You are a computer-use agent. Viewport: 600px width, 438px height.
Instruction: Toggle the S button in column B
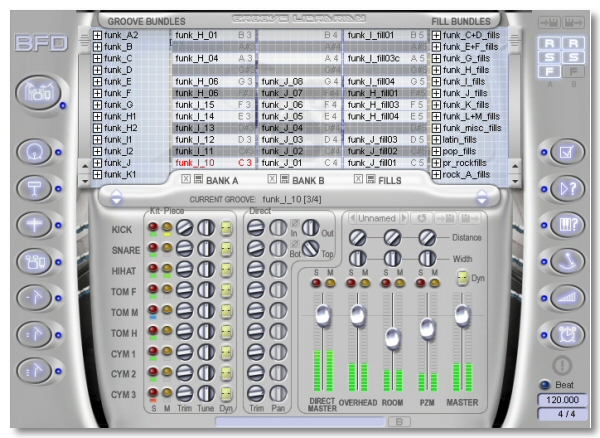[x=573, y=57]
